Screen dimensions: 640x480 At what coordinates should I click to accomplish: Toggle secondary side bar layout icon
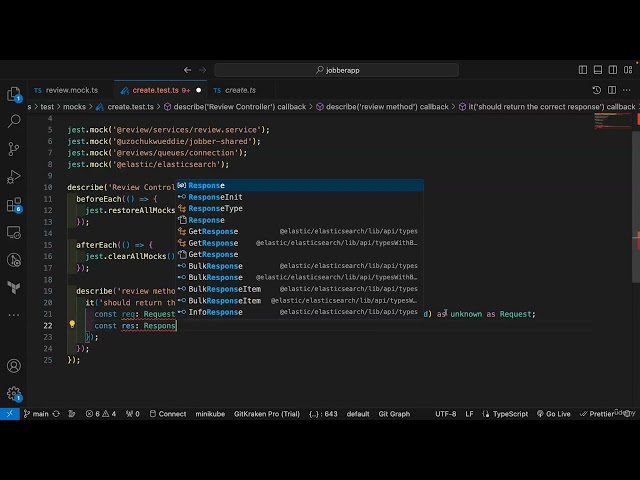(x=613, y=70)
